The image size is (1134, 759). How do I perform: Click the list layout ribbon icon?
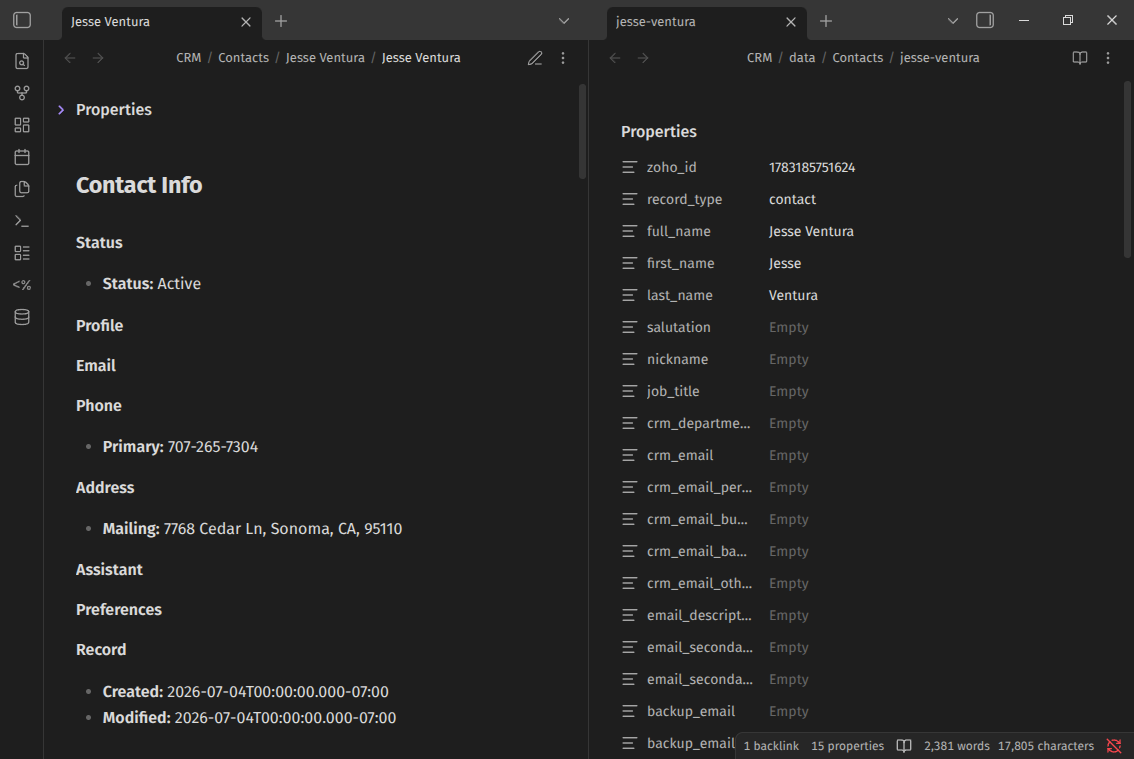(22, 253)
